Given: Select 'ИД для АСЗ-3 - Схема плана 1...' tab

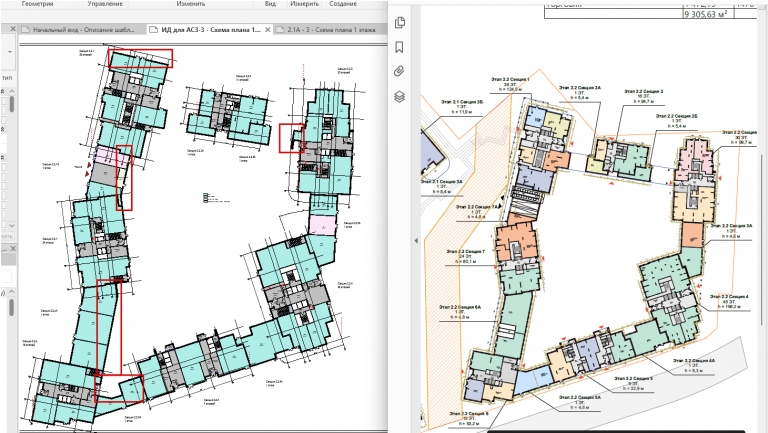Looking at the screenshot, I should [x=211, y=30].
